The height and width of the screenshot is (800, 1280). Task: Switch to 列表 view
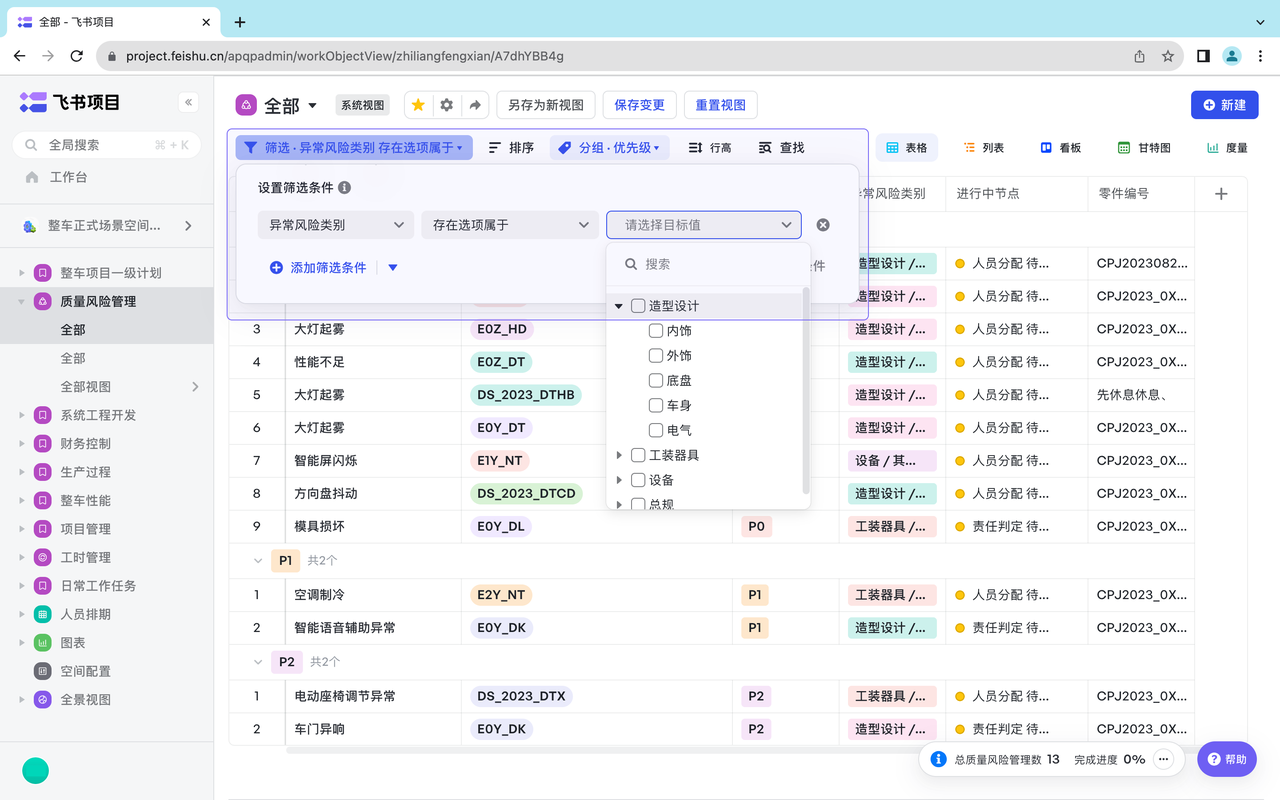coord(984,148)
